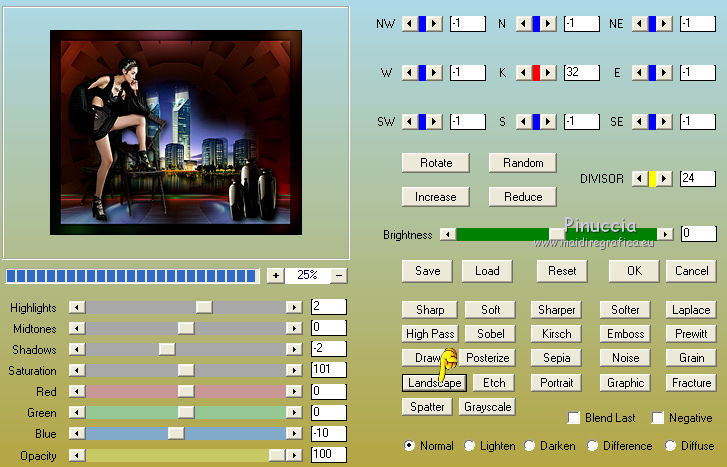Apply the Grayscale preset
The width and height of the screenshot is (727, 467).
[x=487, y=407]
